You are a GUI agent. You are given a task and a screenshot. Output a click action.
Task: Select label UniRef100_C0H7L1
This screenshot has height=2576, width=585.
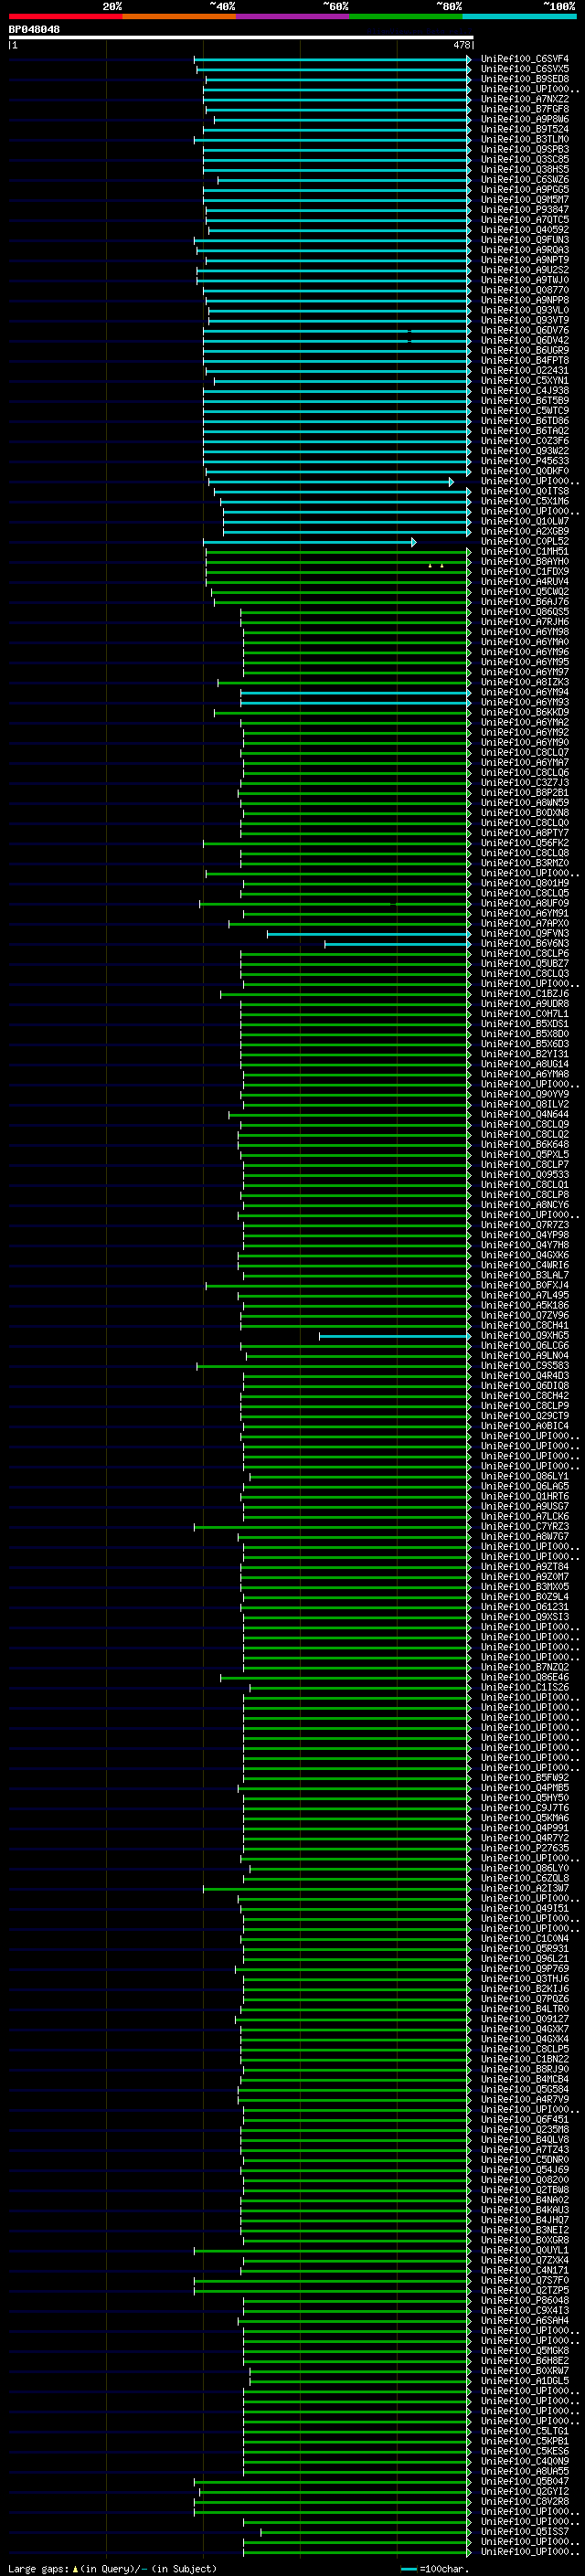pos(525,1014)
